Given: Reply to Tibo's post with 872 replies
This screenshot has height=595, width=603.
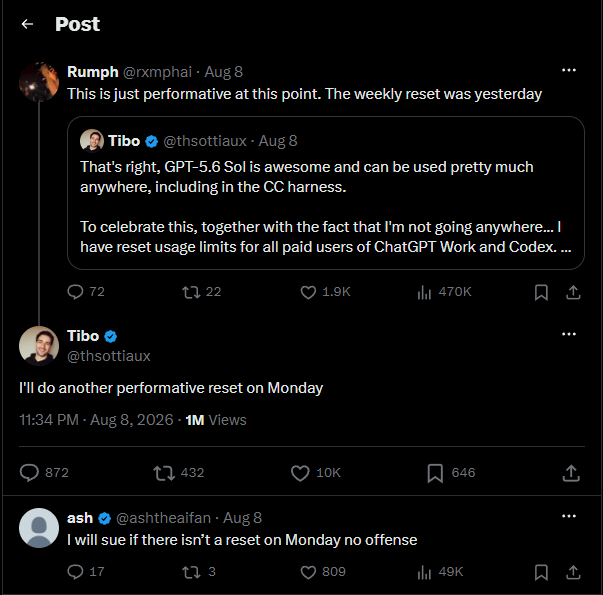Looking at the screenshot, I should pyautogui.click(x=29, y=473).
